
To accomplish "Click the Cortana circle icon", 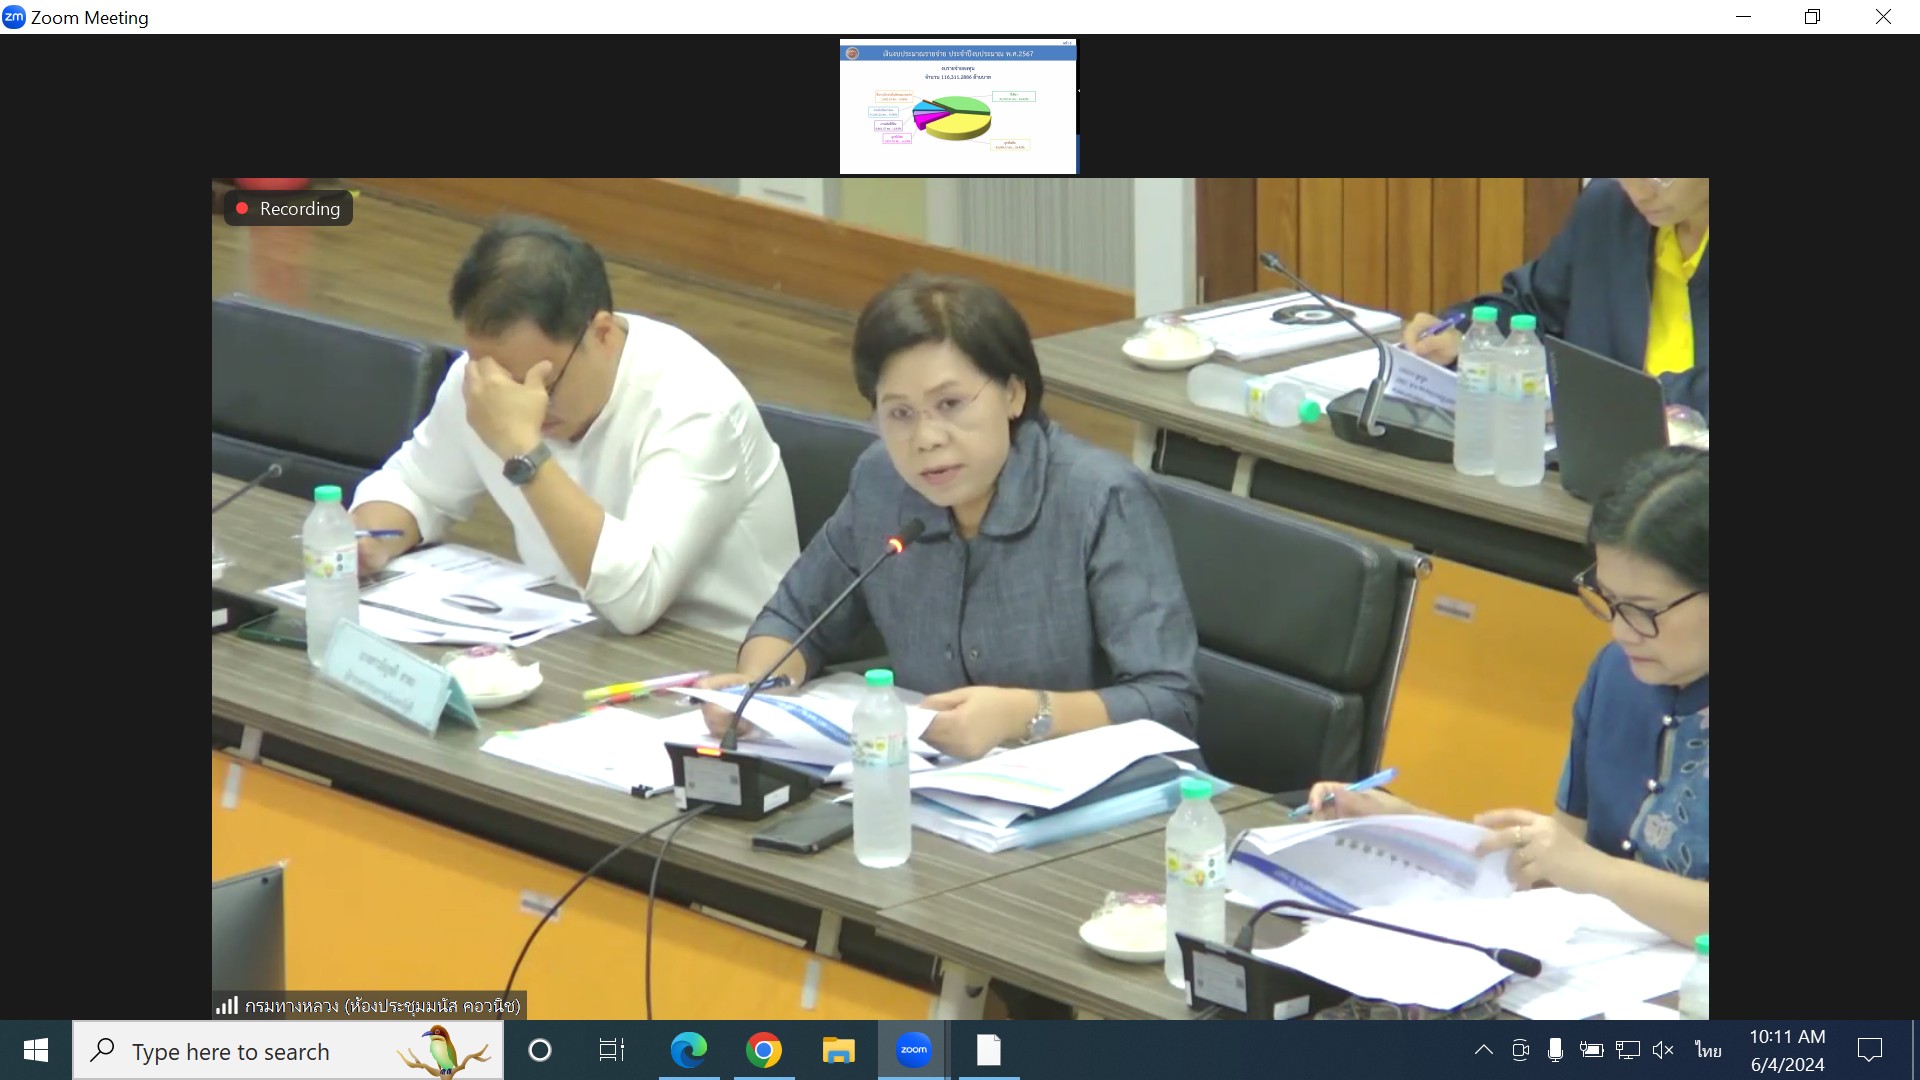I will coord(540,1050).
